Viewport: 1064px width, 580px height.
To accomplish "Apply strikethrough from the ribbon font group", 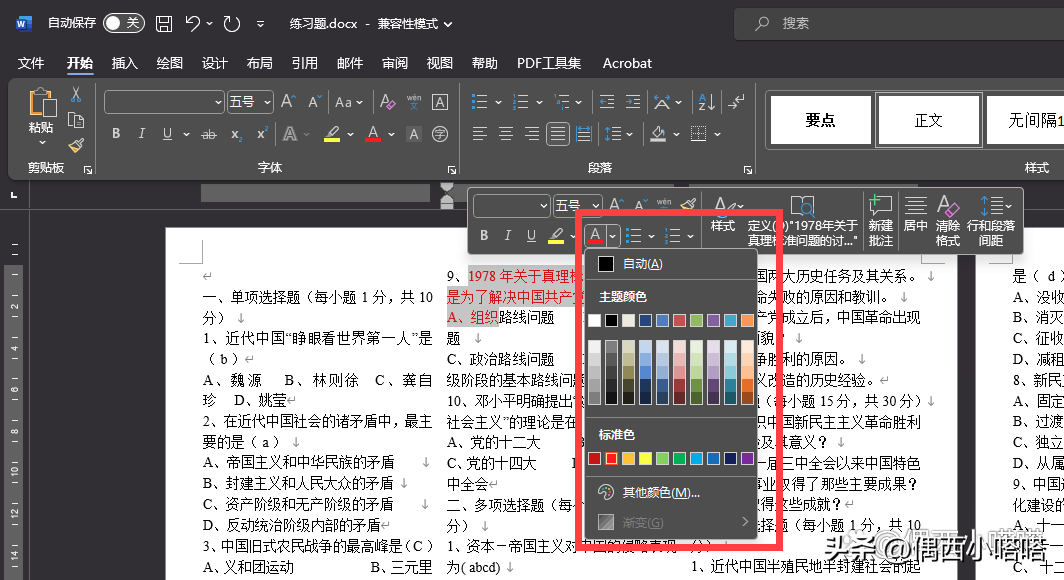I will coord(209,134).
